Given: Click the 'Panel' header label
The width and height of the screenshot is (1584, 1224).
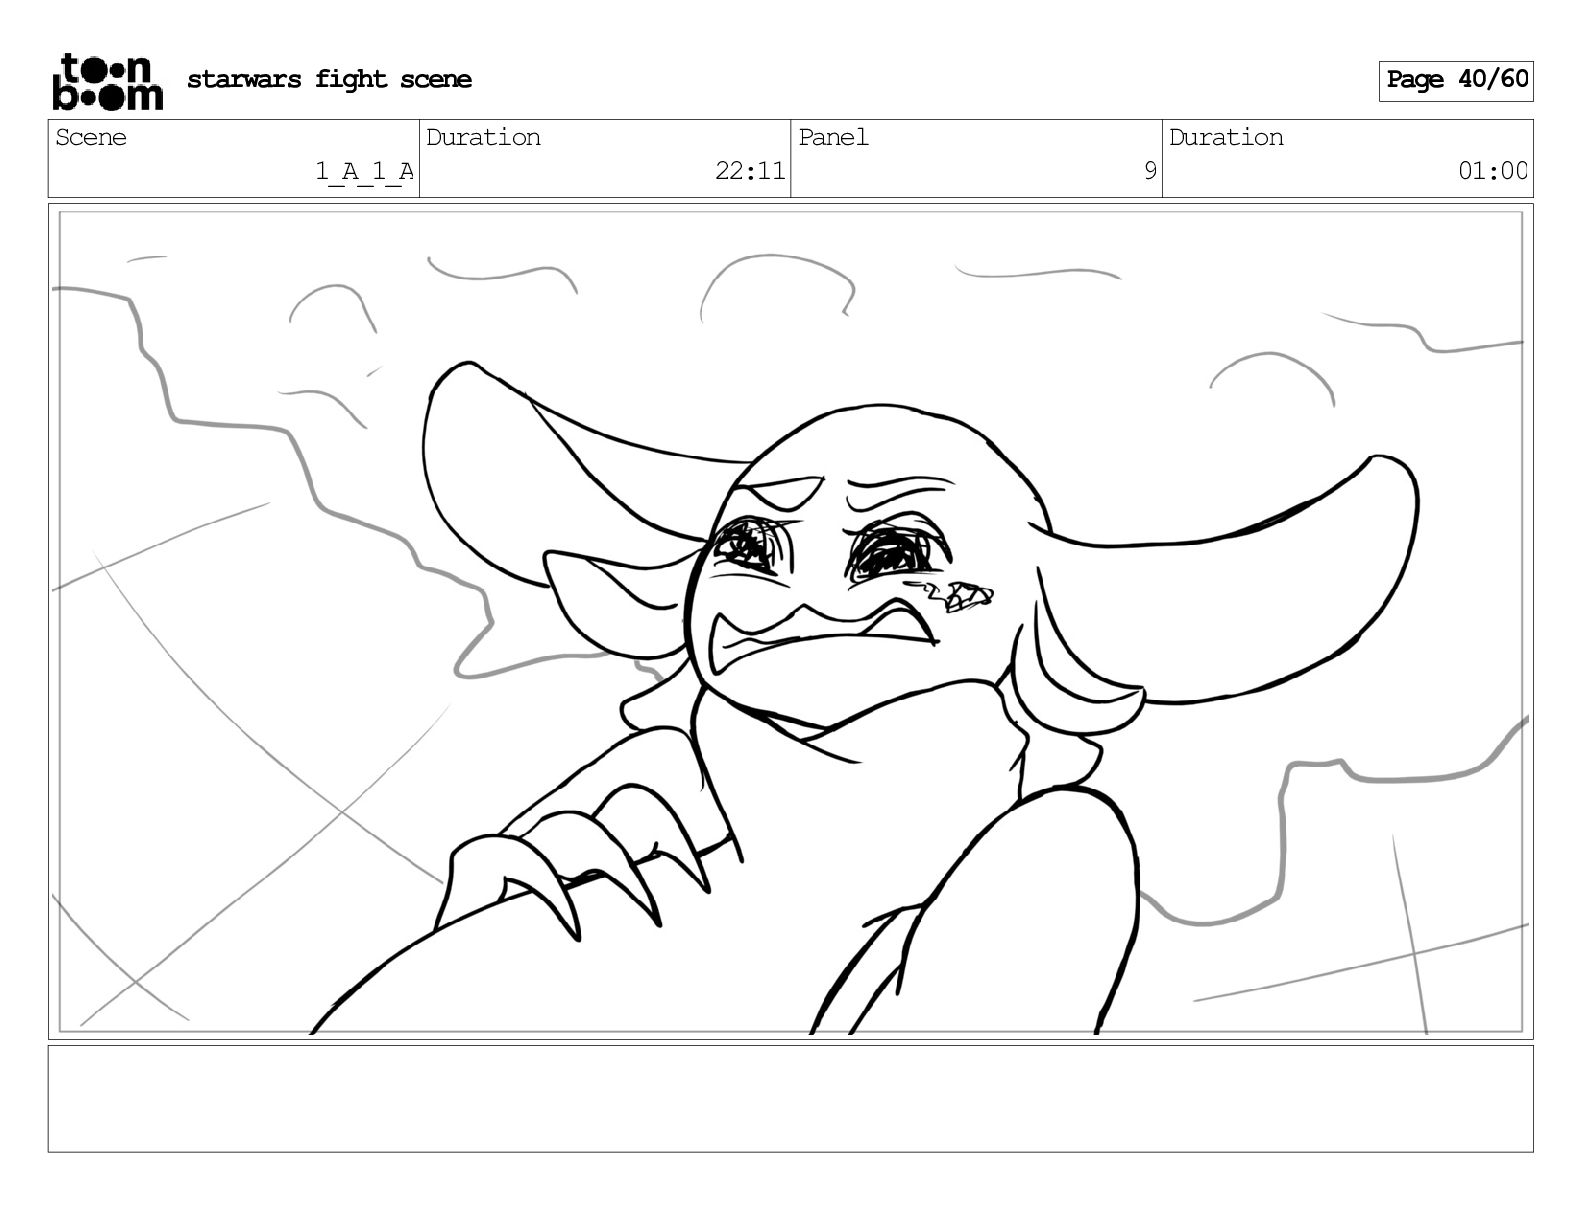Looking at the screenshot, I should [x=833, y=137].
